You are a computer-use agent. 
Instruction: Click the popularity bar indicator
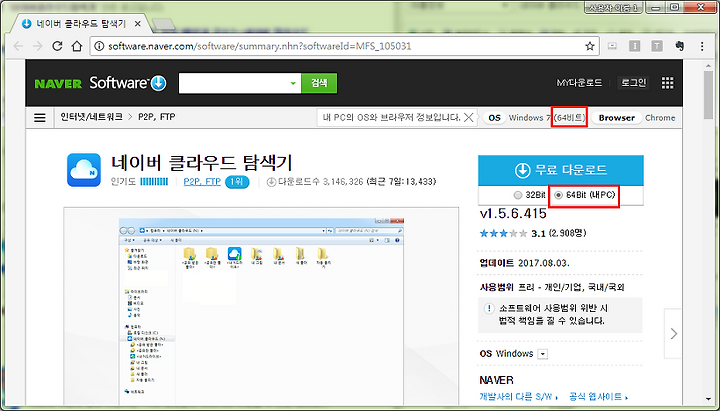tap(154, 182)
